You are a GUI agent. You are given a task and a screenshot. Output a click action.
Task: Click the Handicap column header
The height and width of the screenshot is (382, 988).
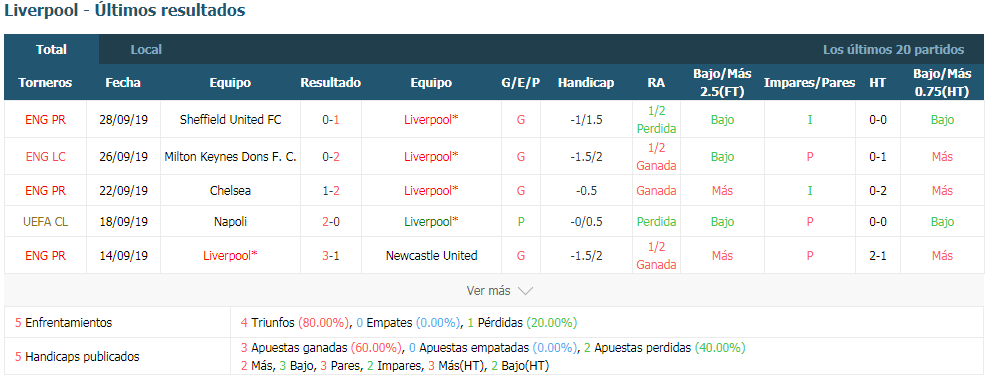click(586, 83)
